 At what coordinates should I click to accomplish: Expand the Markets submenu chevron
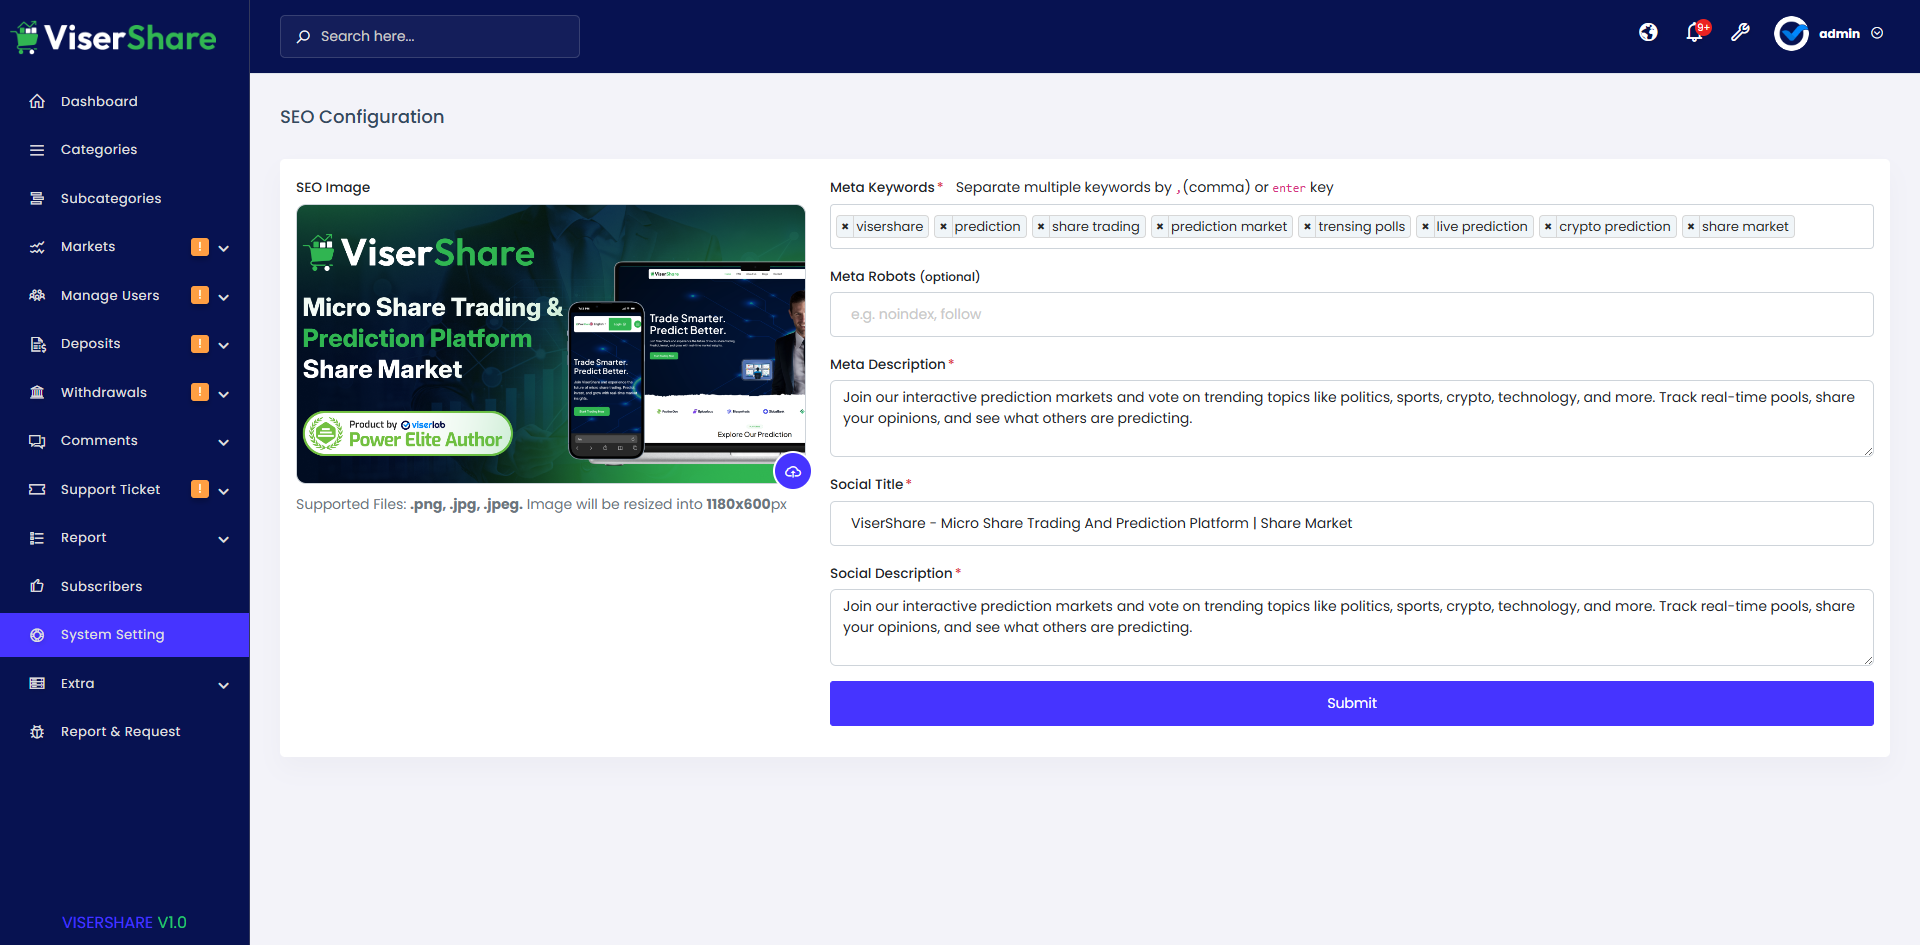(x=224, y=248)
